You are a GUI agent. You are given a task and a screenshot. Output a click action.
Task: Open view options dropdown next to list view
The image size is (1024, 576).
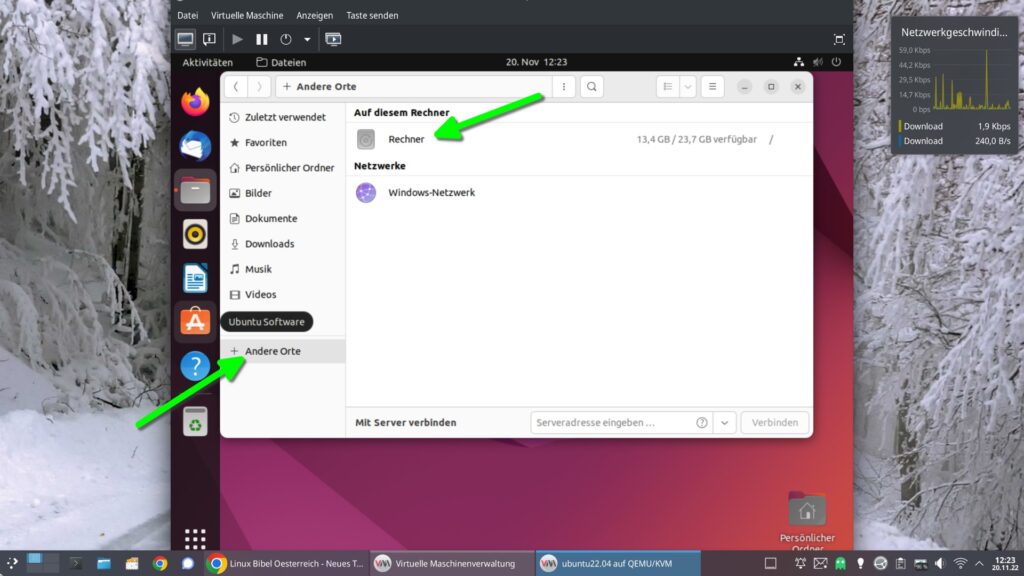(688, 87)
